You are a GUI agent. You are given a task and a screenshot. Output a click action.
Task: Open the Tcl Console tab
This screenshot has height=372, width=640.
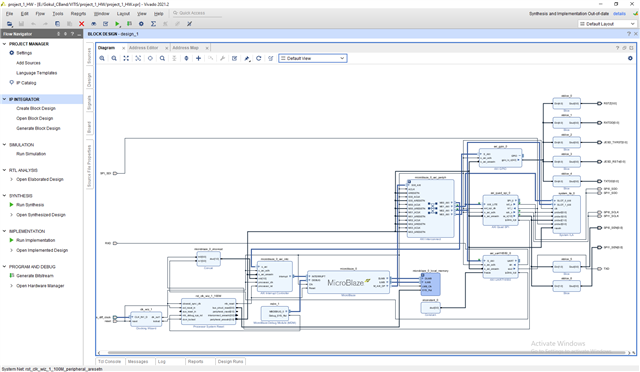pyautogui.click(x=110, y=361)
